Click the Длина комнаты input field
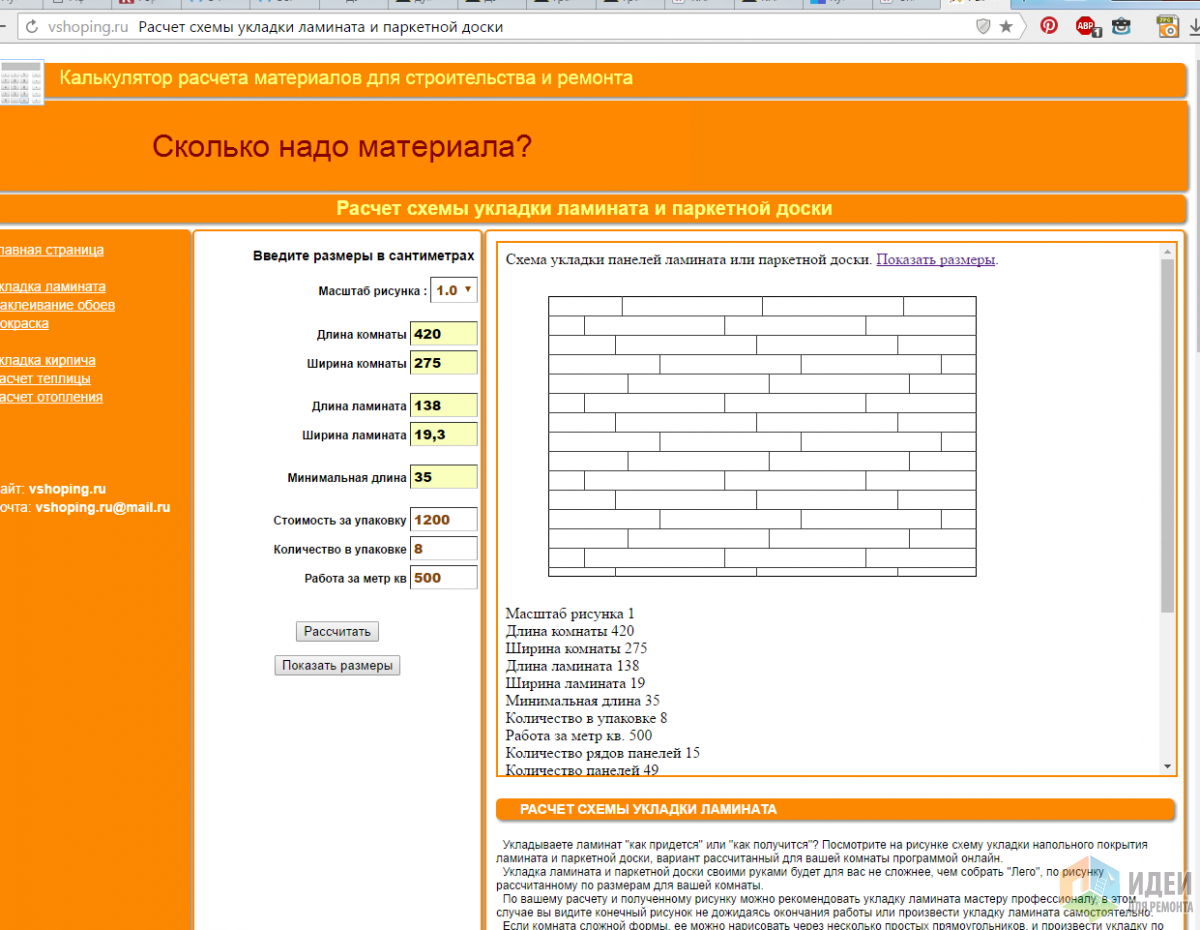The image size is (1200, 930). click(x=443, y=334)
